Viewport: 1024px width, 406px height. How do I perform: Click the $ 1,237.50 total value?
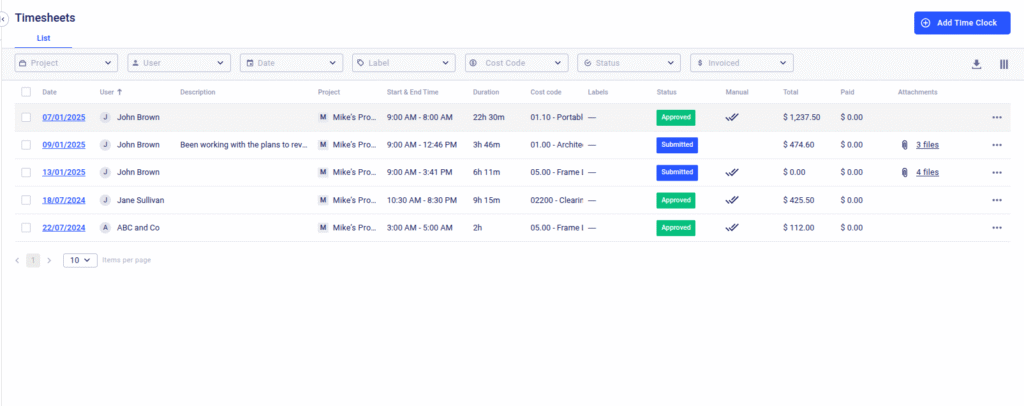tap(801, 117)
